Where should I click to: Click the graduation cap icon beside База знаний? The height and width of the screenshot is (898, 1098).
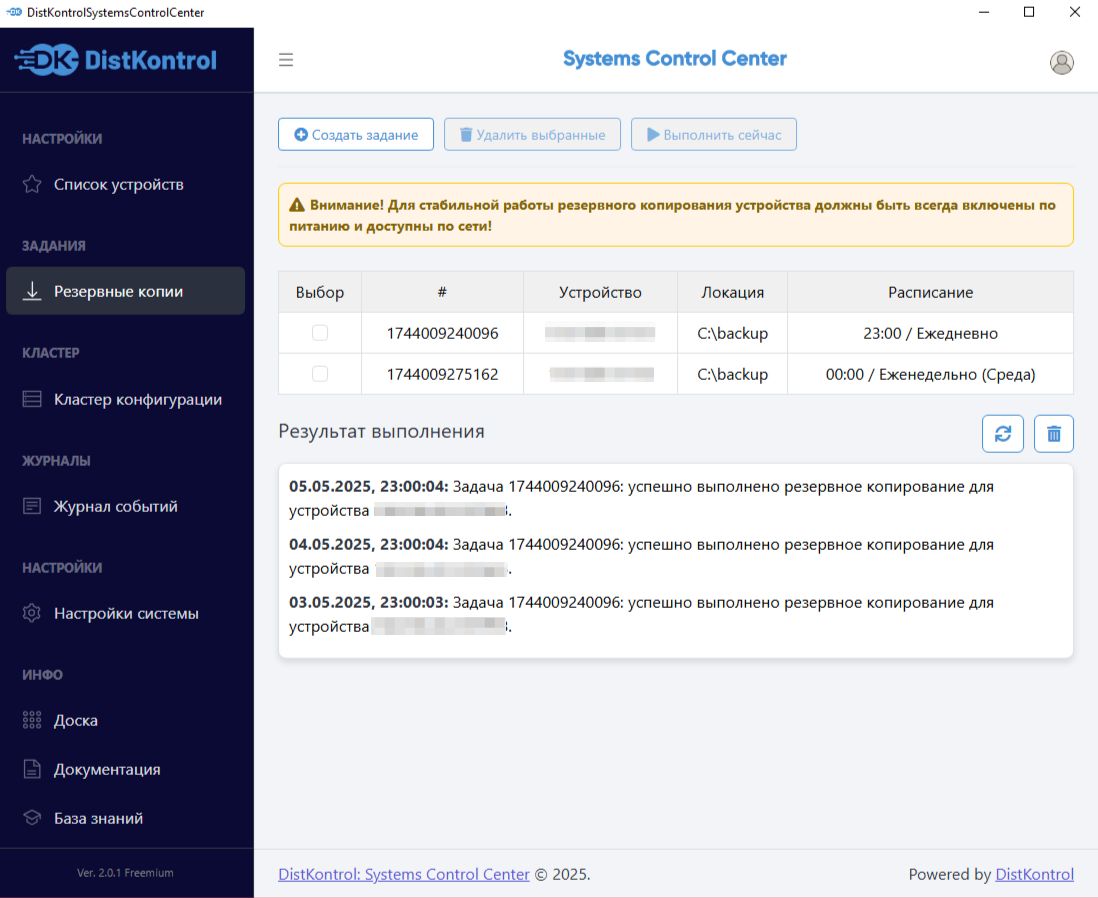coord(32,818)
